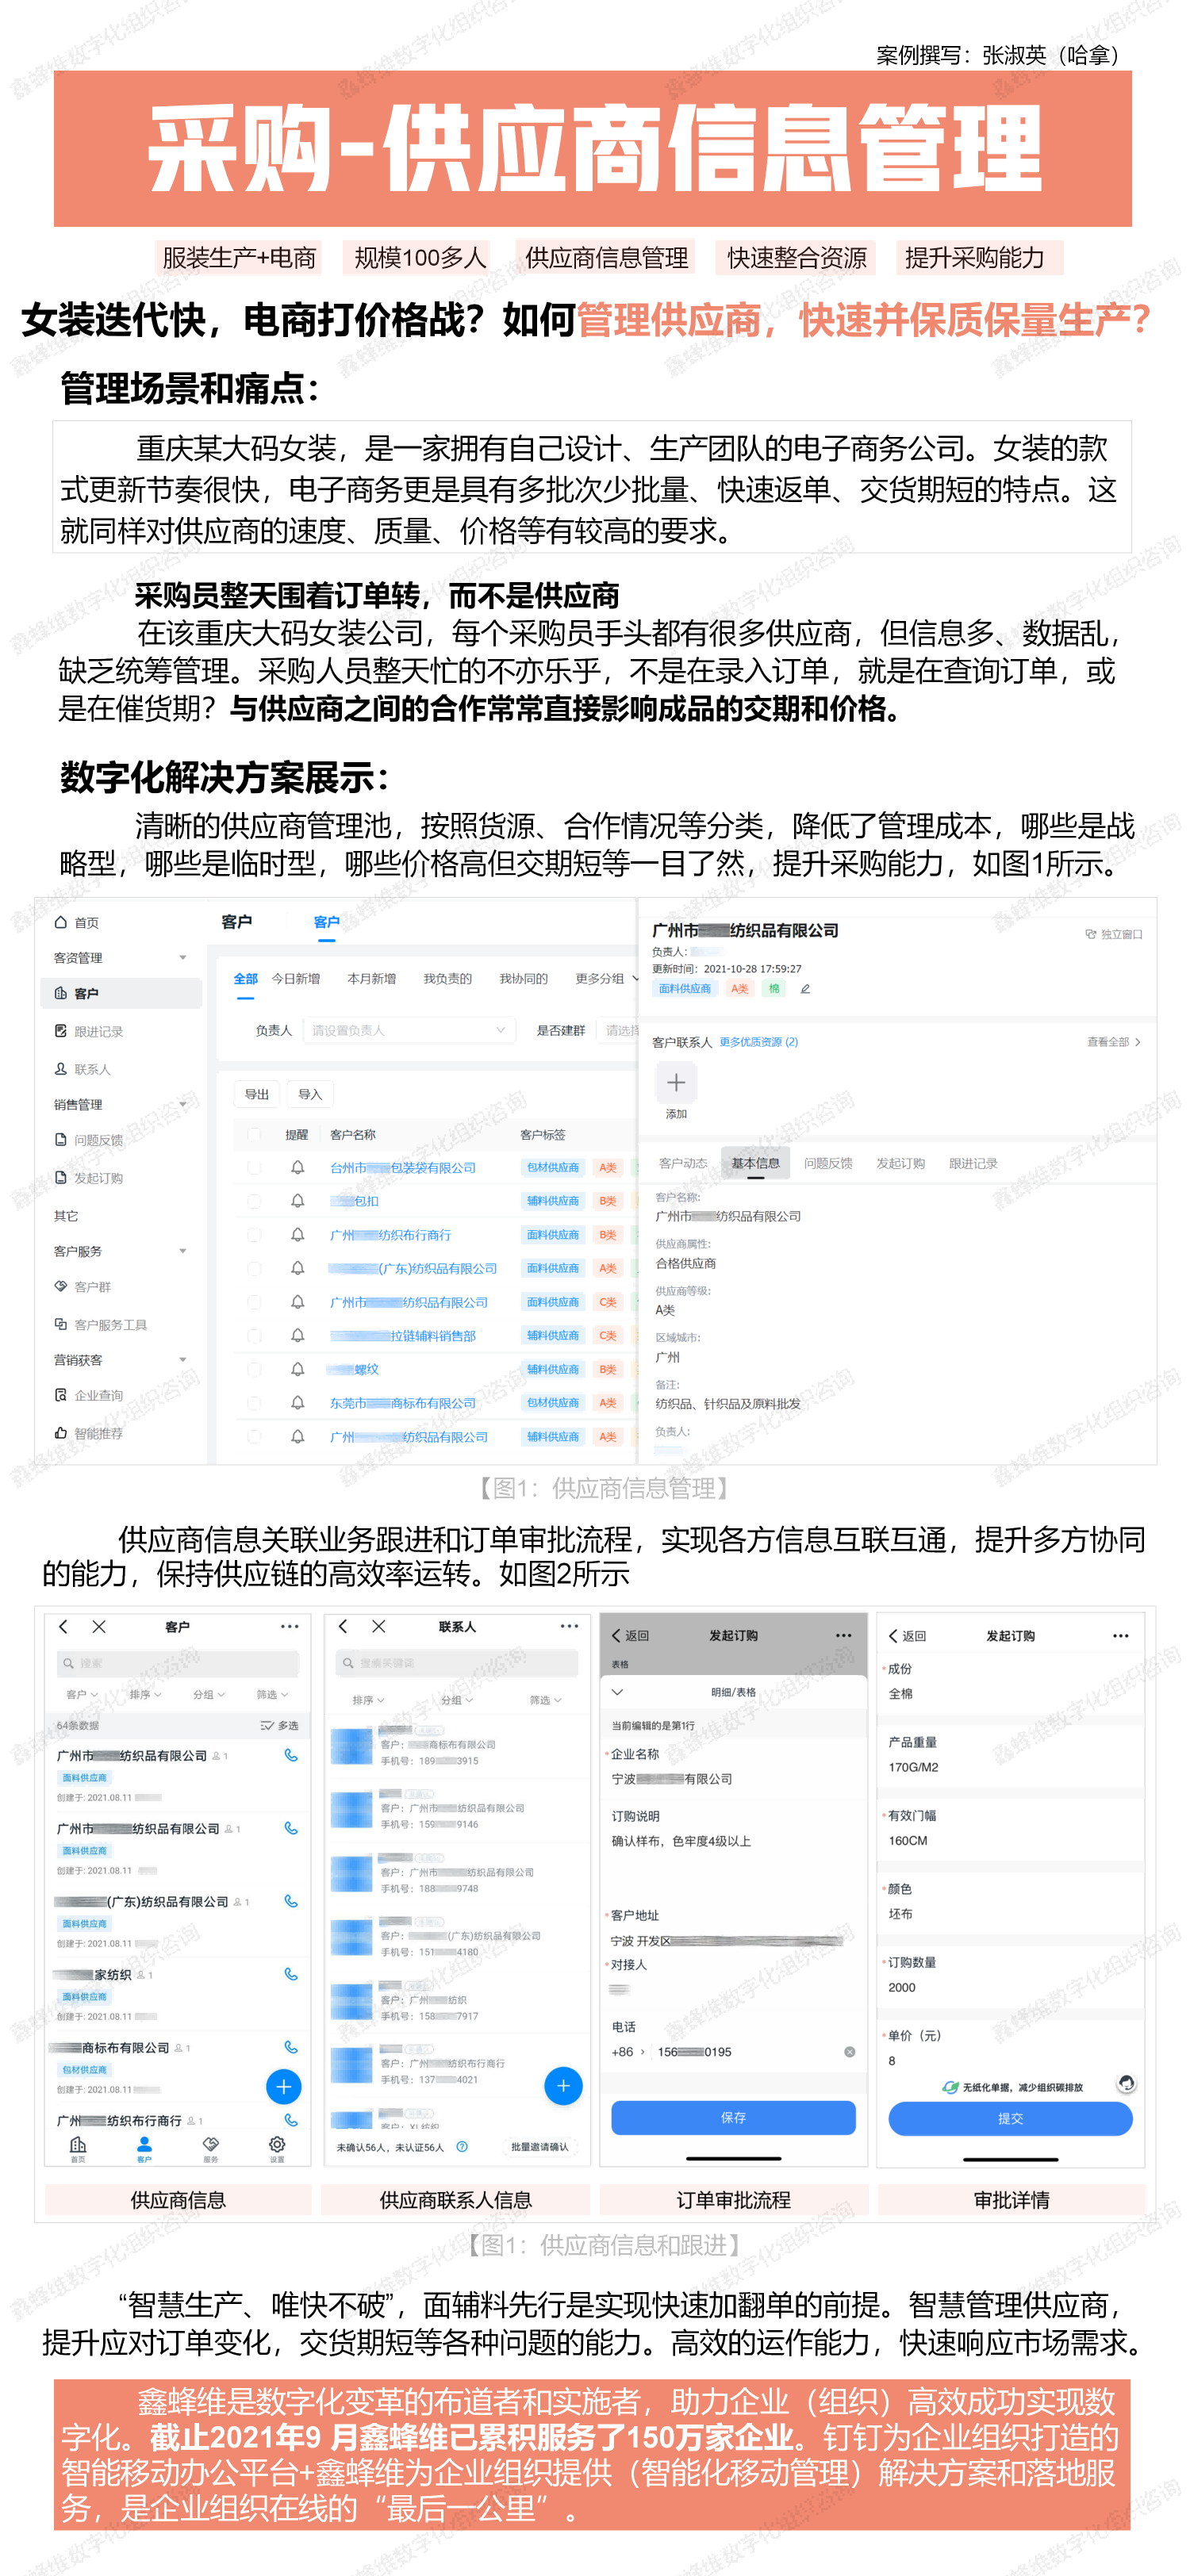Tap the more dots on 联系人 screen

click(x=569, y=1626)
